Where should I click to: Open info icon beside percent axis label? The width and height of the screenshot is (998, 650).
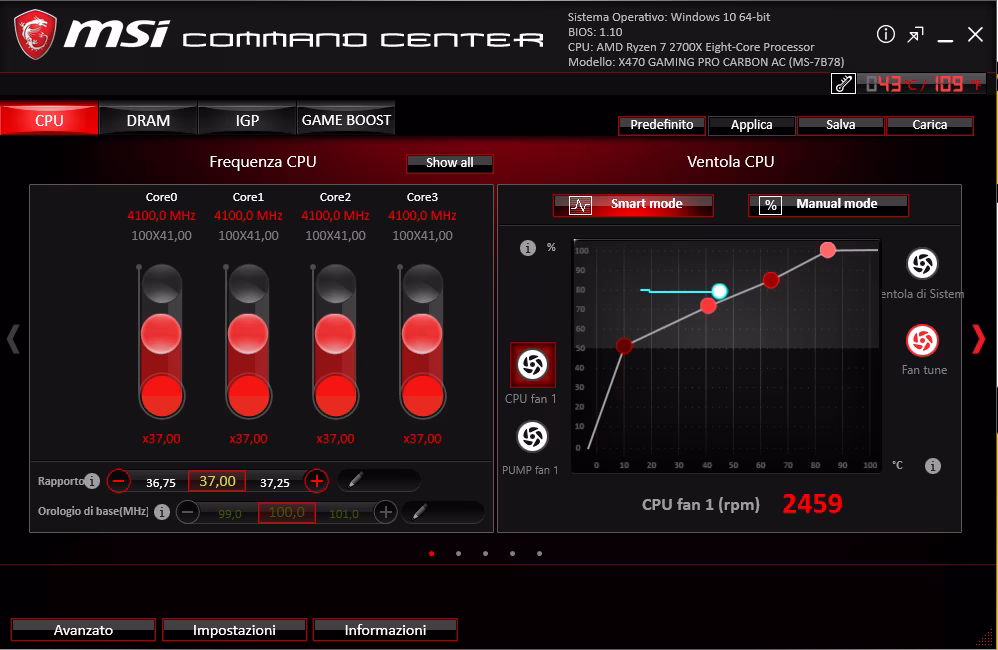point(528,248)
